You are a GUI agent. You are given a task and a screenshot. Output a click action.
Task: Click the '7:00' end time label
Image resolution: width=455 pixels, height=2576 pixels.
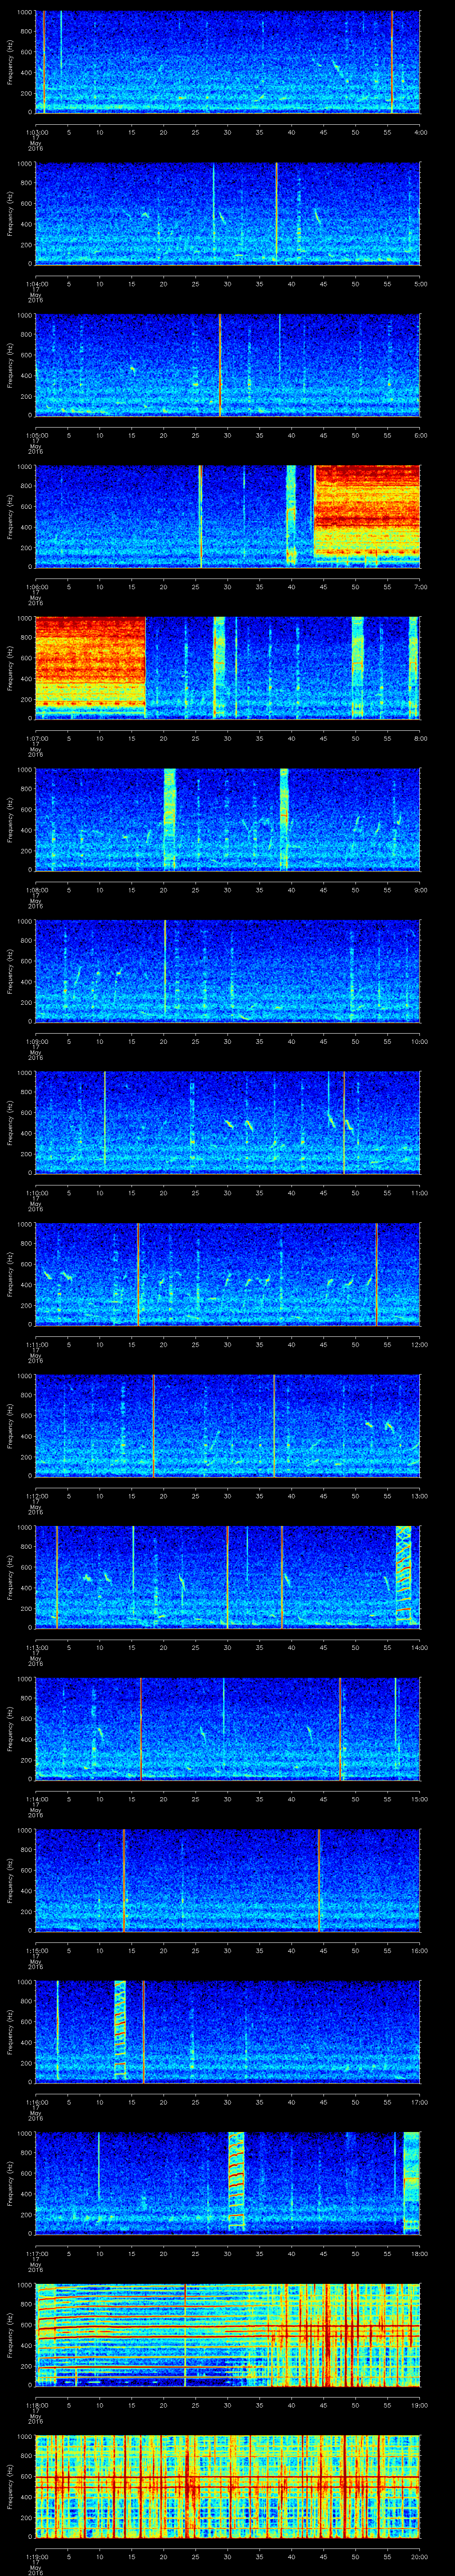421,586
